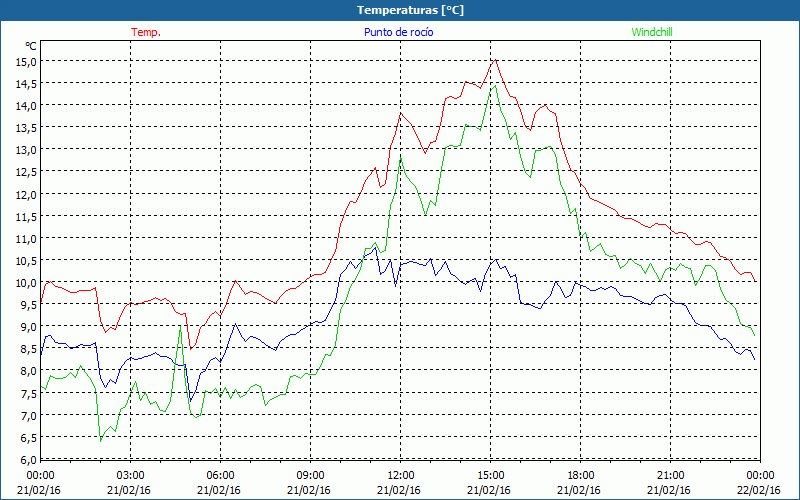Click the 22/02/16 date label
Viewport: 800px width, 500px height.
click(759, 490)
